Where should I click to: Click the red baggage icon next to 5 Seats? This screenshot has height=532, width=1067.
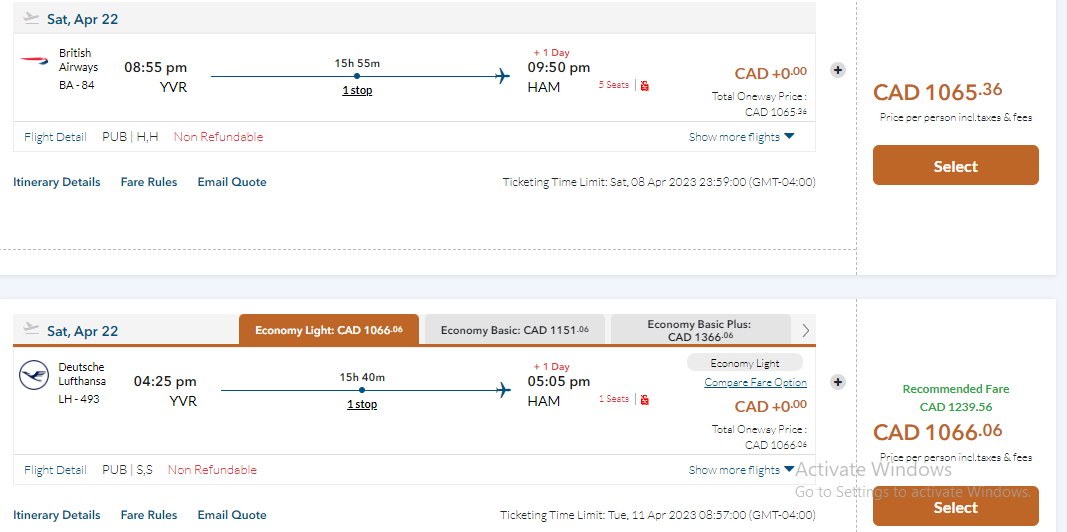[645, 86]
